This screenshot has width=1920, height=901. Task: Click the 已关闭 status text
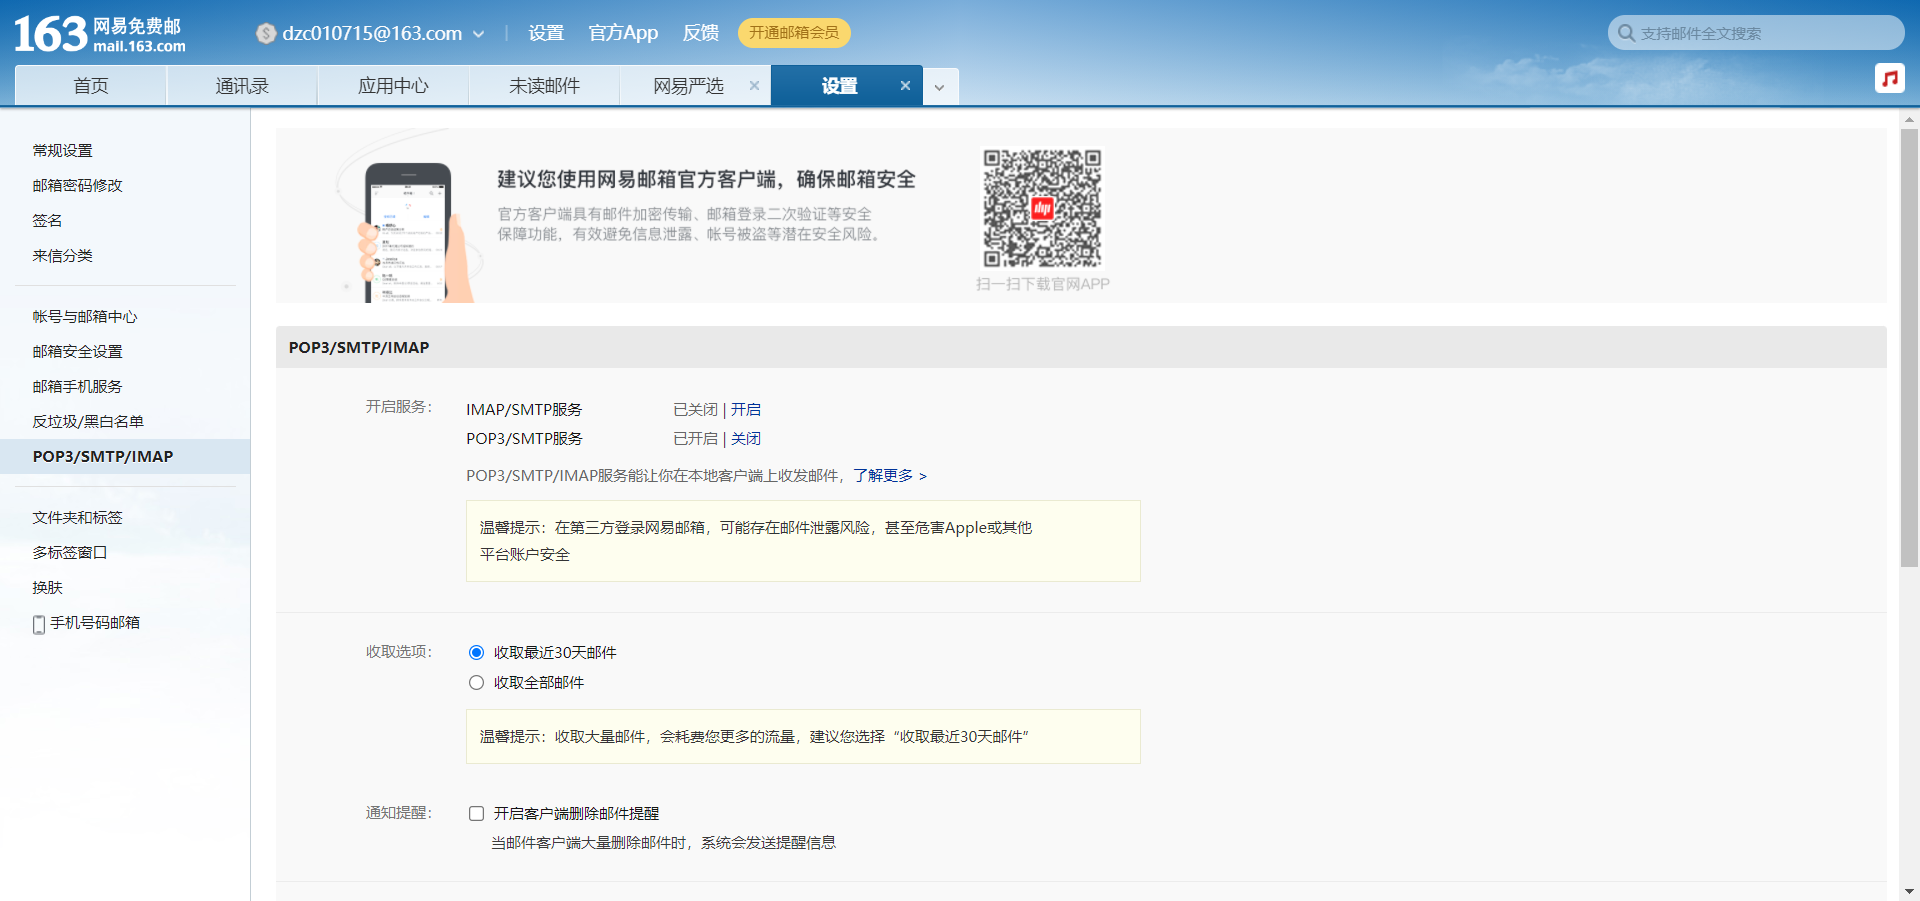(x=695, y=409)
